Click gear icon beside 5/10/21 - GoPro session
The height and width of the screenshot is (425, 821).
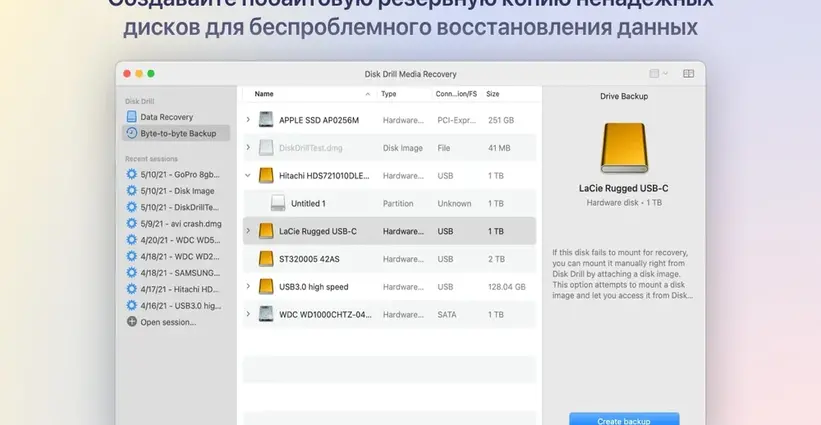pyautogui.click(x=131, y=174)
